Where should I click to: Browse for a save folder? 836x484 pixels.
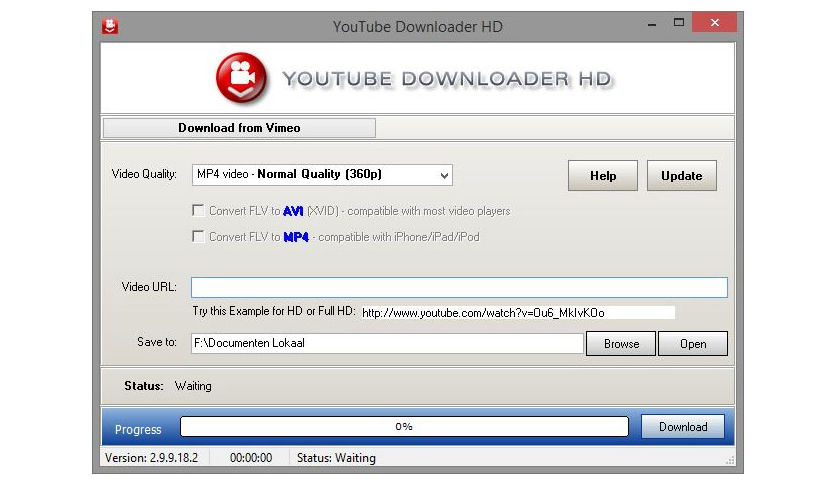click(621, 343)
